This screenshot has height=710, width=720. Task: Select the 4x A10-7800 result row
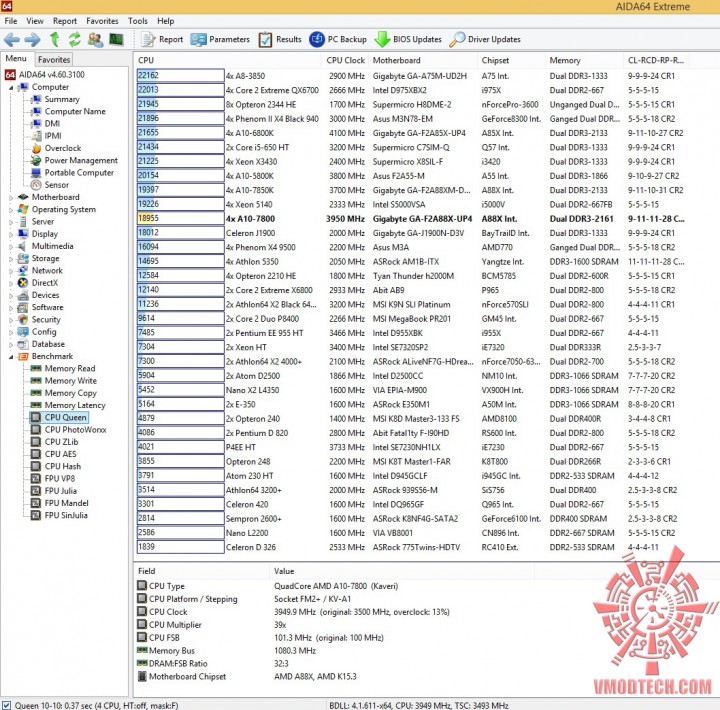coord(411,219)
